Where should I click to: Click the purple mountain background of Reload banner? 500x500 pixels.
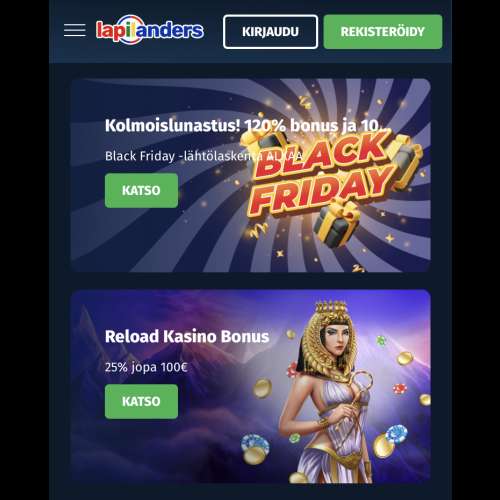[x=167, y=450]
